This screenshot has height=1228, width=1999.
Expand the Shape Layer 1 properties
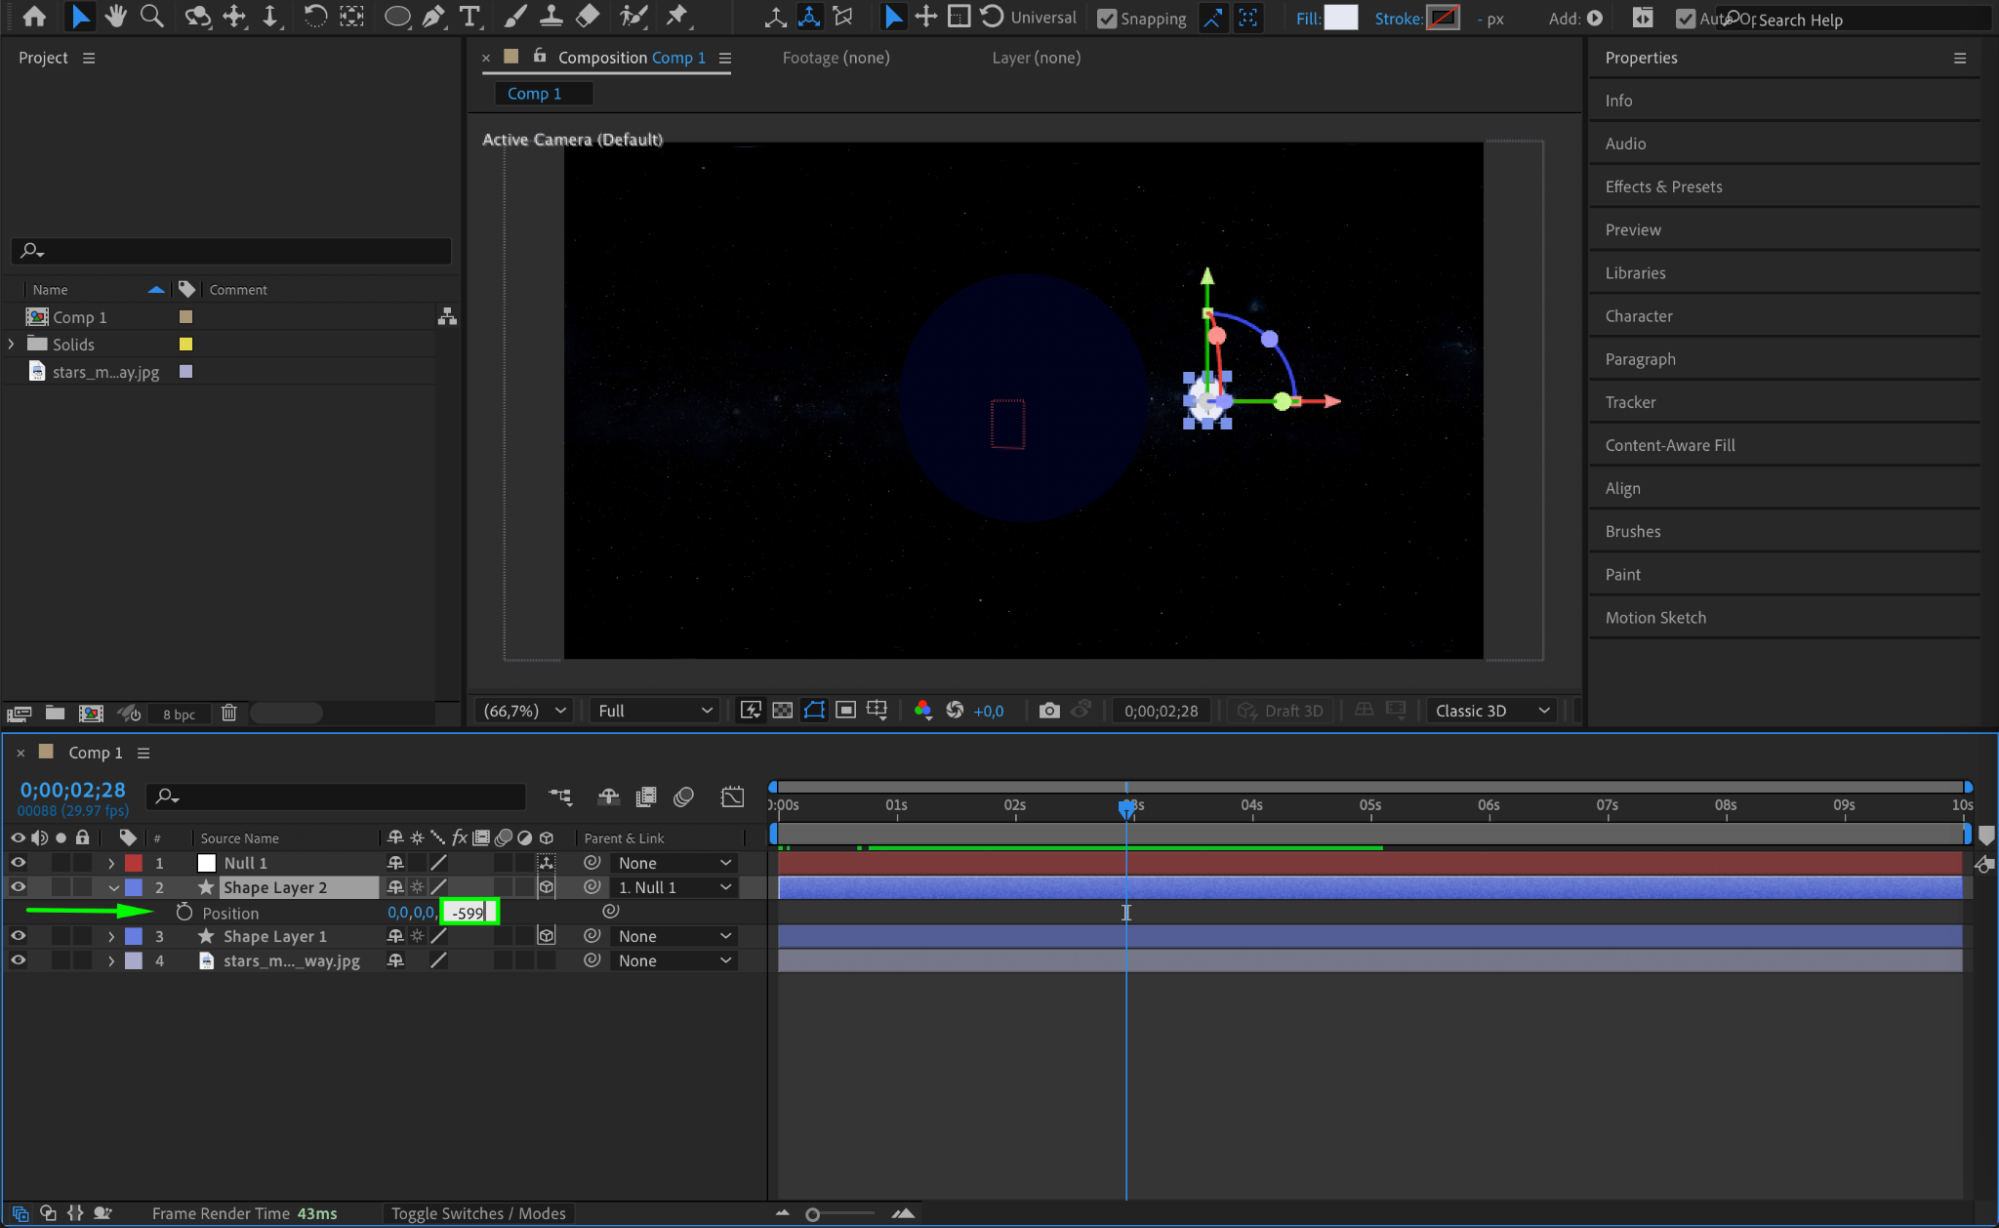click(111, 936)
